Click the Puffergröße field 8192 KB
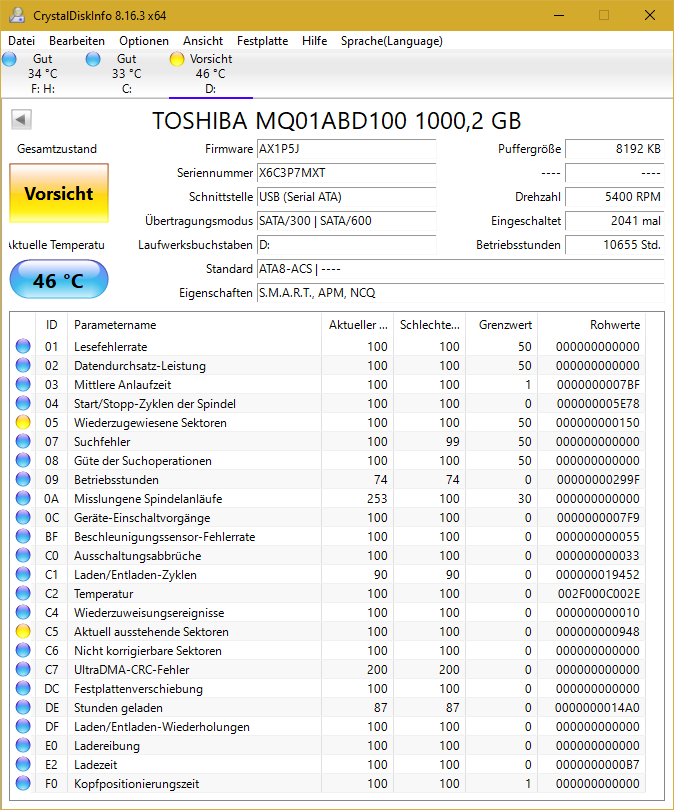The height and width of the screenshot is (810, 674). [615, 149]
